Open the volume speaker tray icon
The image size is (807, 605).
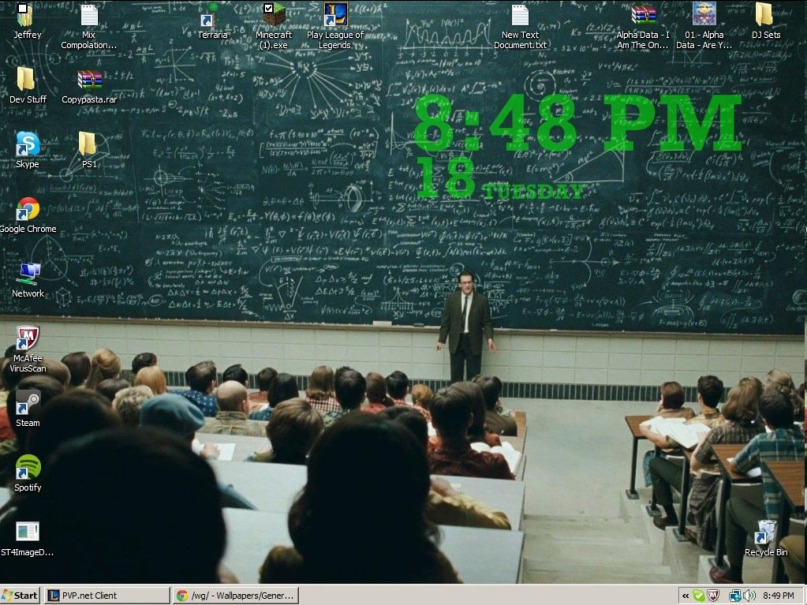coord(747,596)
